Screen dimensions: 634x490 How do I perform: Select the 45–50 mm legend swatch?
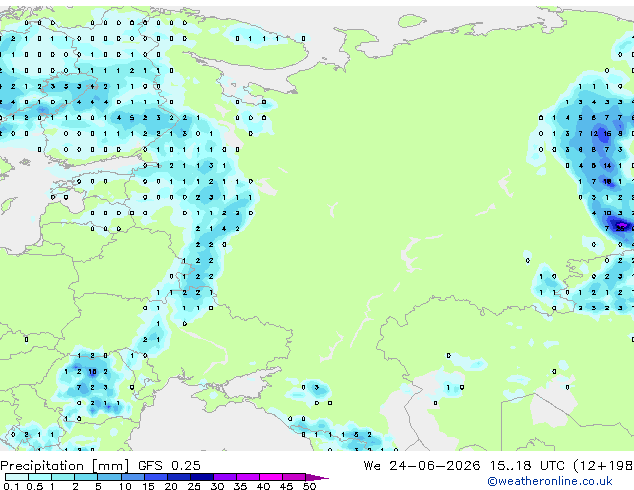(294, 477)
